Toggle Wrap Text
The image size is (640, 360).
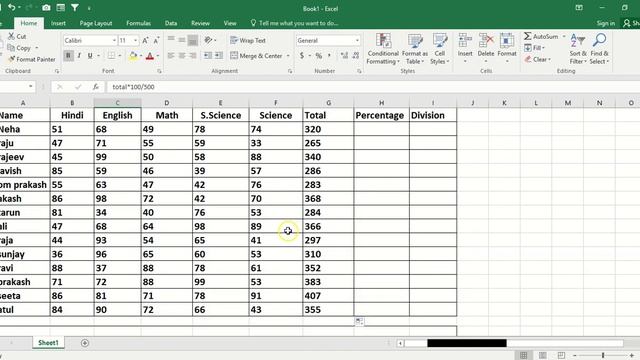pos(248,40)
